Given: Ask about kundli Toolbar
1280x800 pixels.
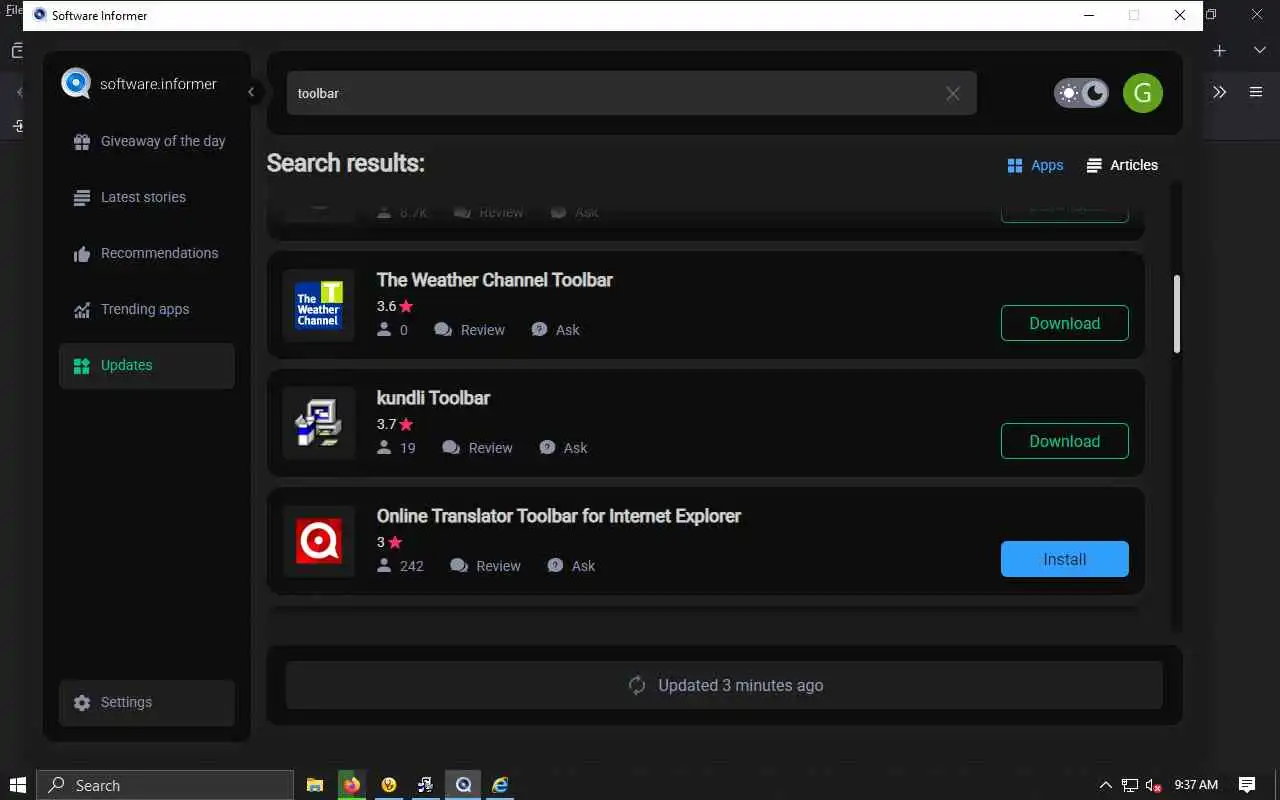Looking at the screenshot, I should click(563, 448).
